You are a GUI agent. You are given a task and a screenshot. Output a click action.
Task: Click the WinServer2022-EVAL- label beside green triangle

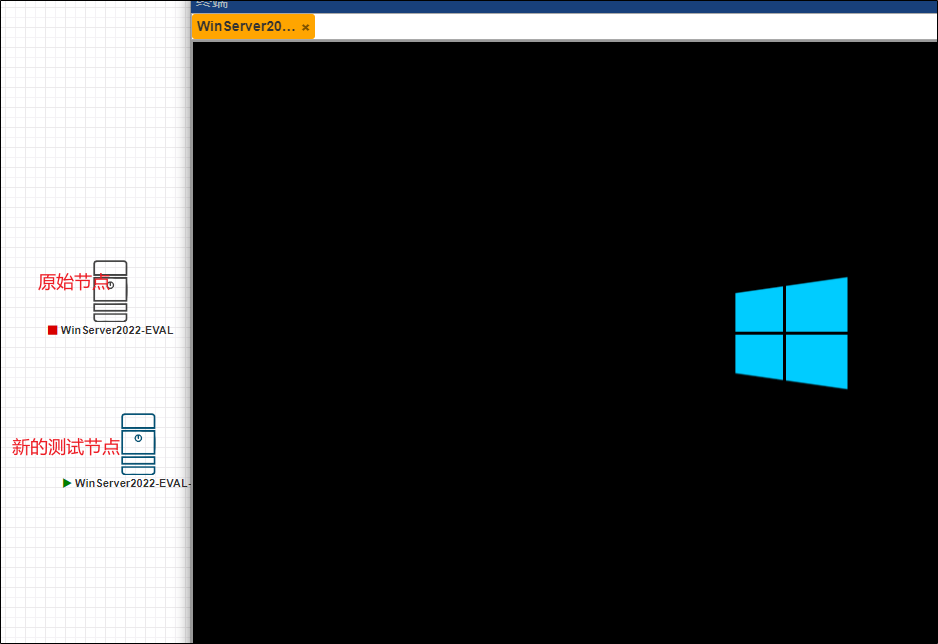(133, 483)
